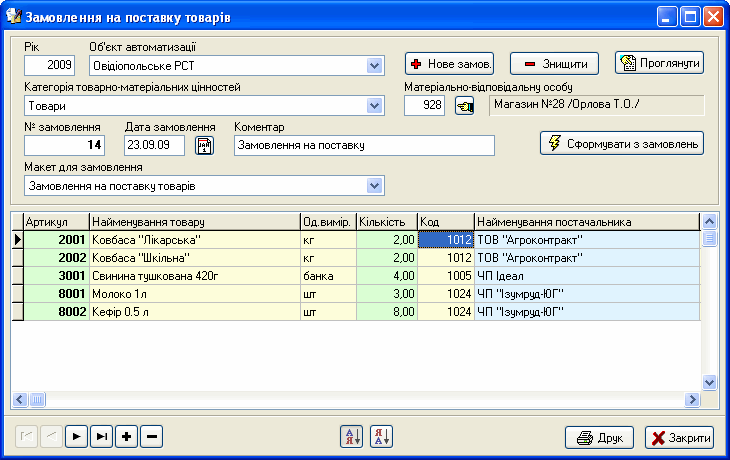Click row selector for the 2002 row
The image size is (730, 460).
(17, 258)
